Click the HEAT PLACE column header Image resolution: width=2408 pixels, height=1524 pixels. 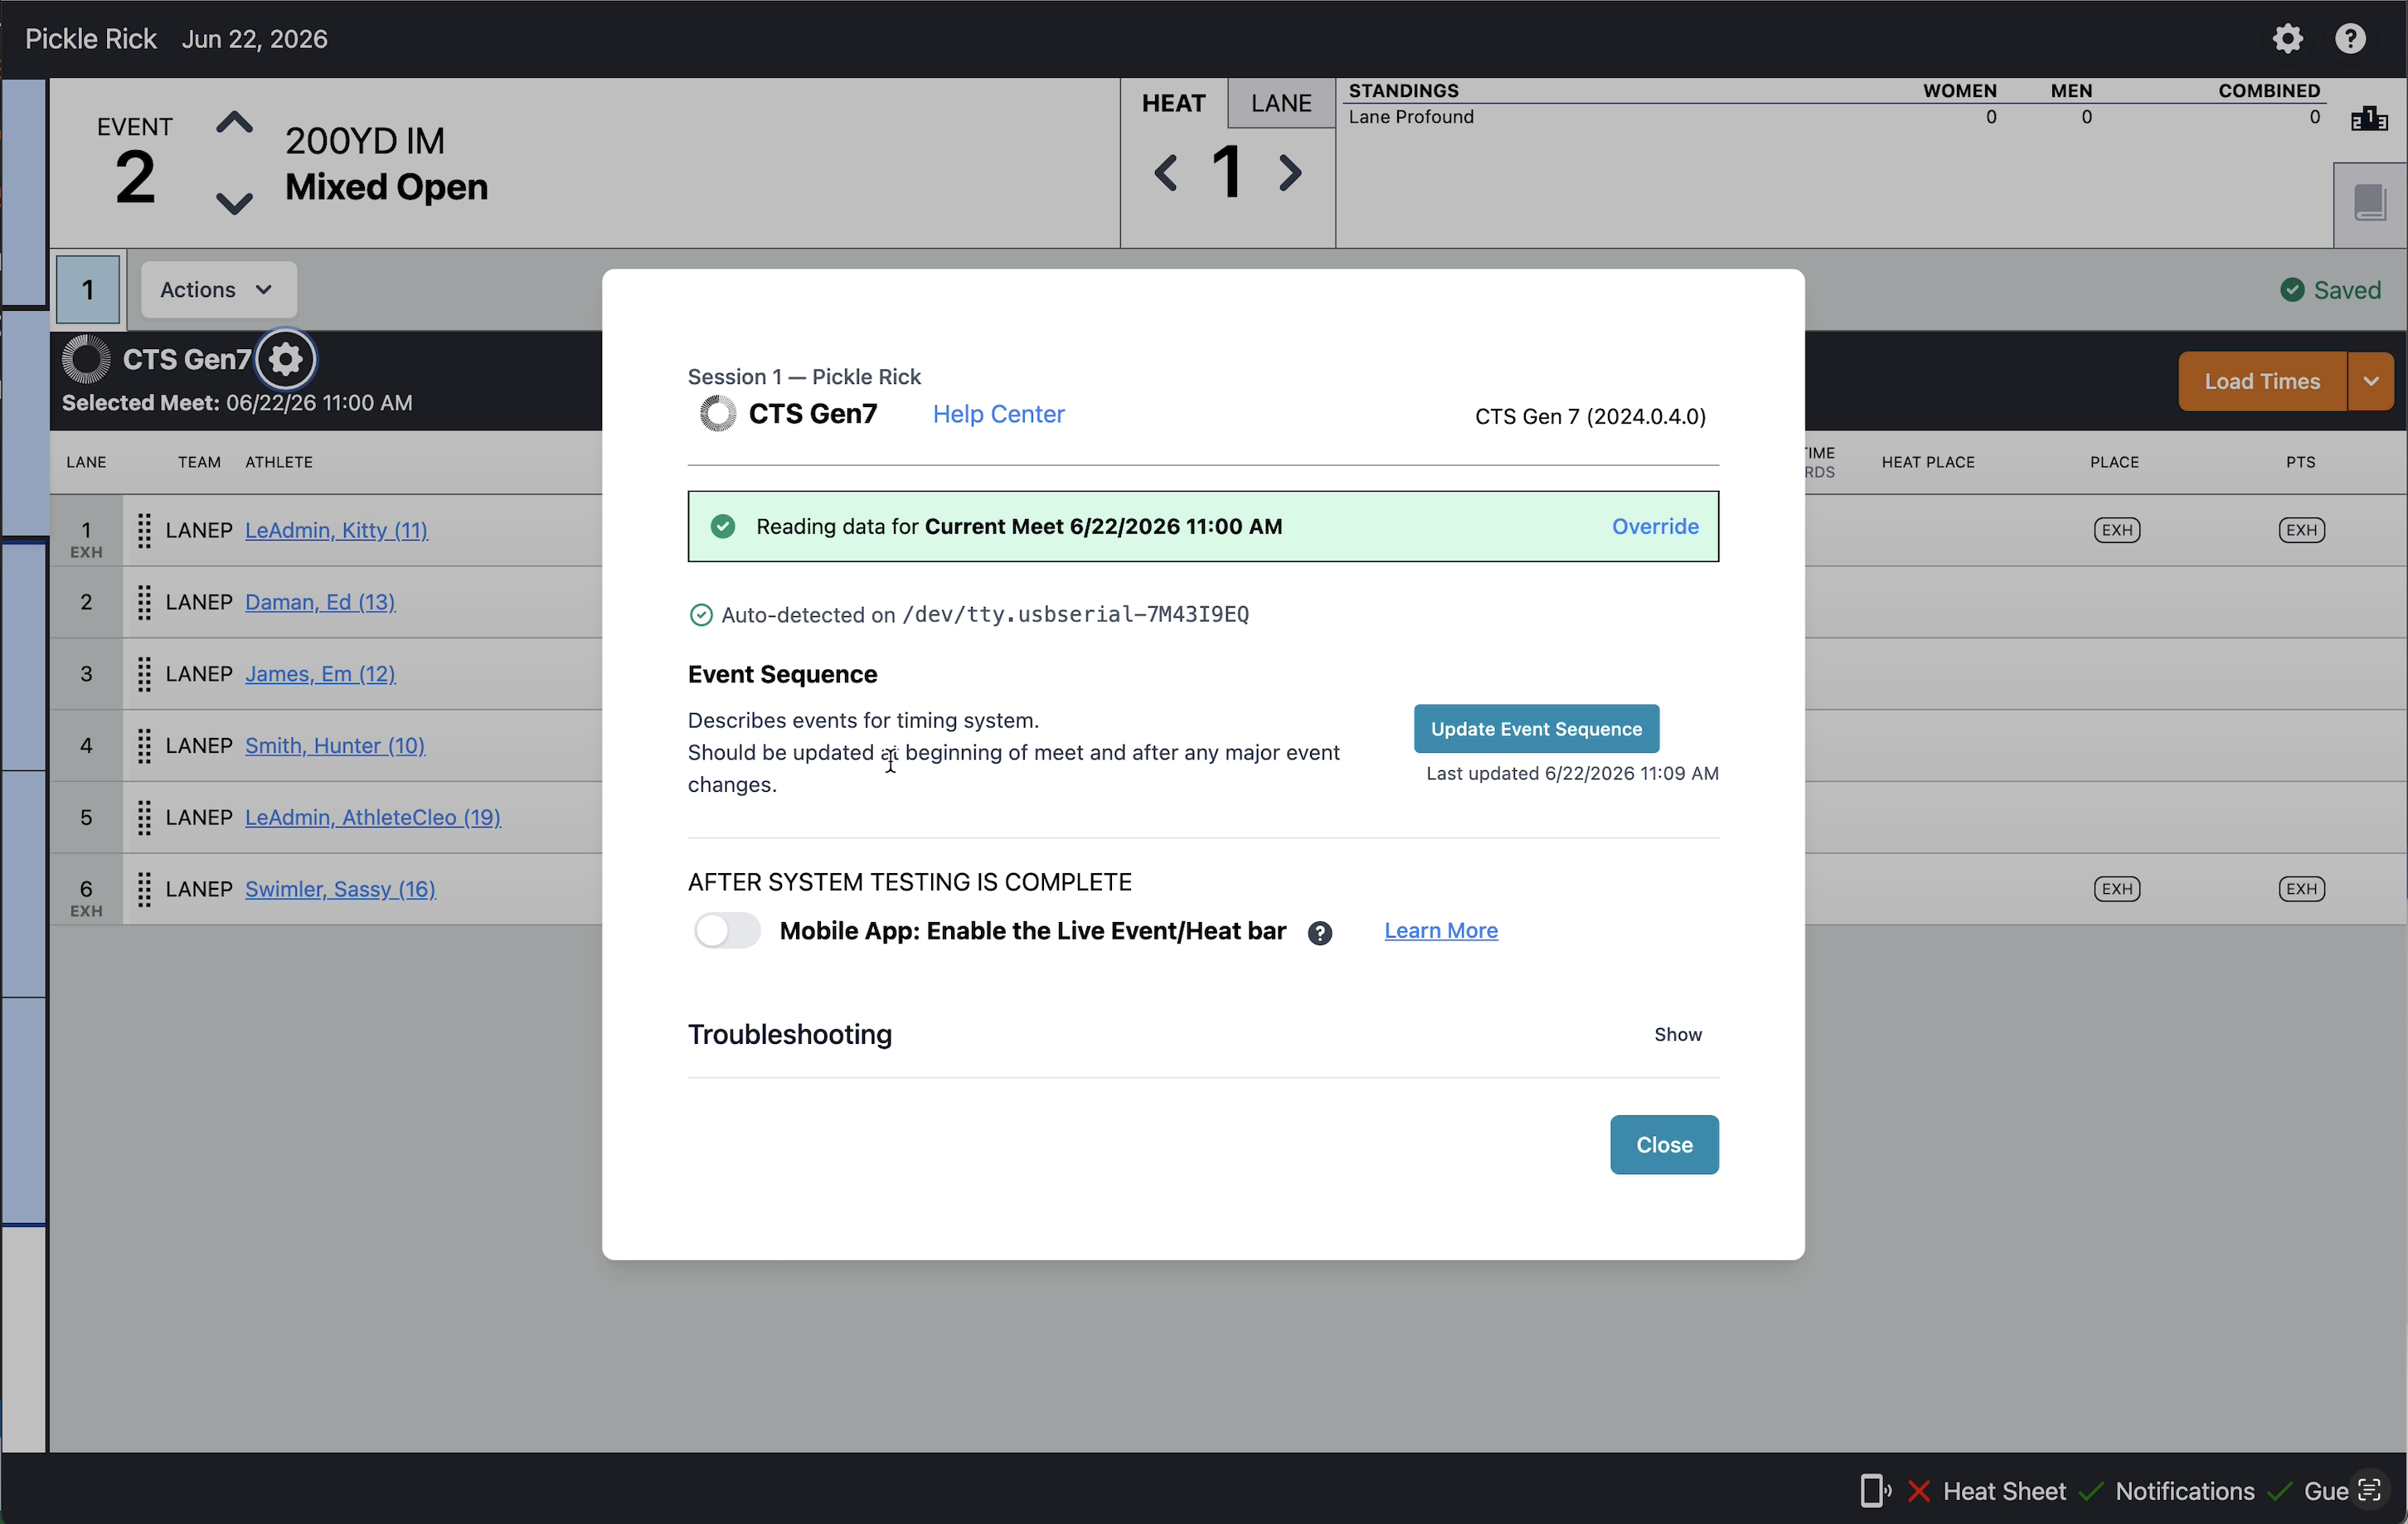click(1928, 462)
